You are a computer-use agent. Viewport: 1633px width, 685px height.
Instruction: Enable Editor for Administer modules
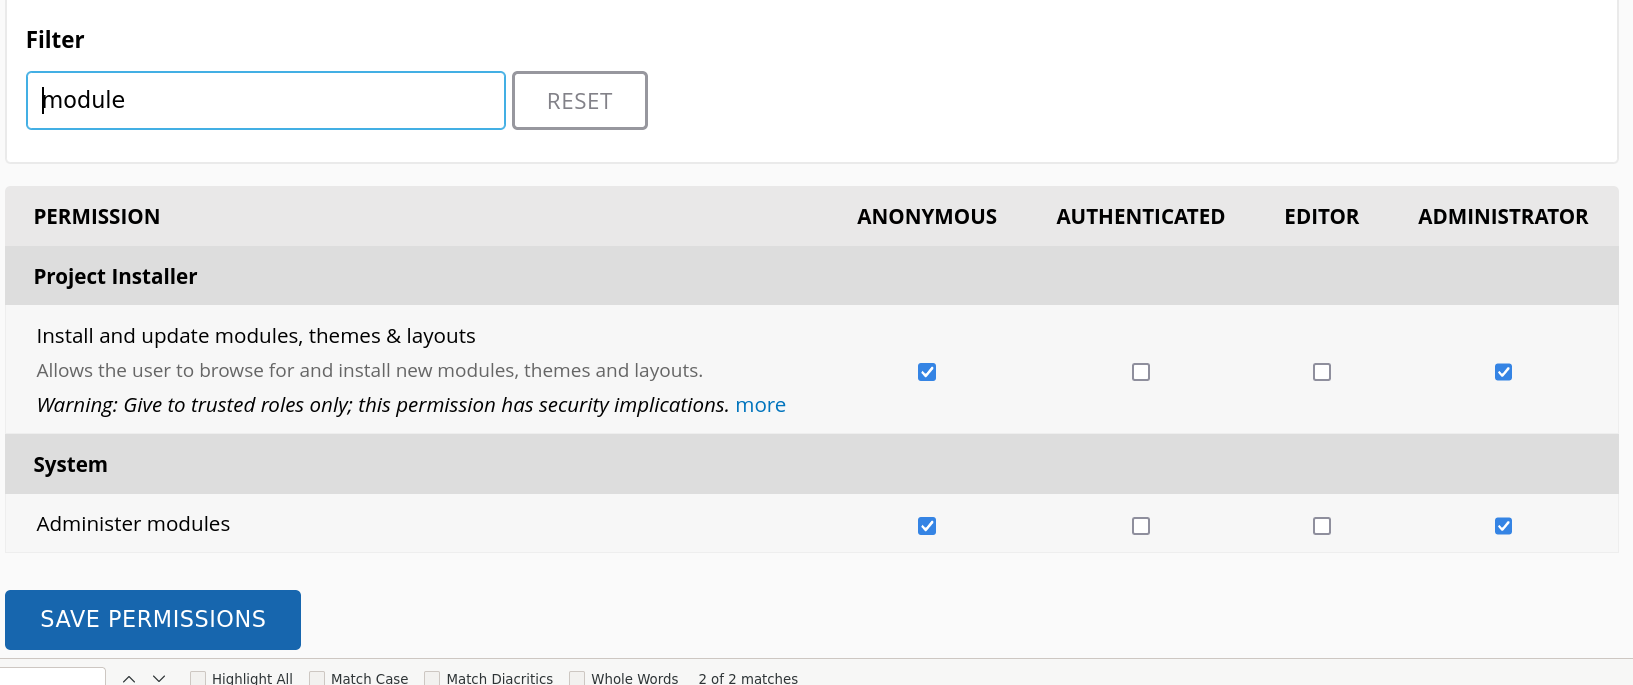[x=1321, y=526]
